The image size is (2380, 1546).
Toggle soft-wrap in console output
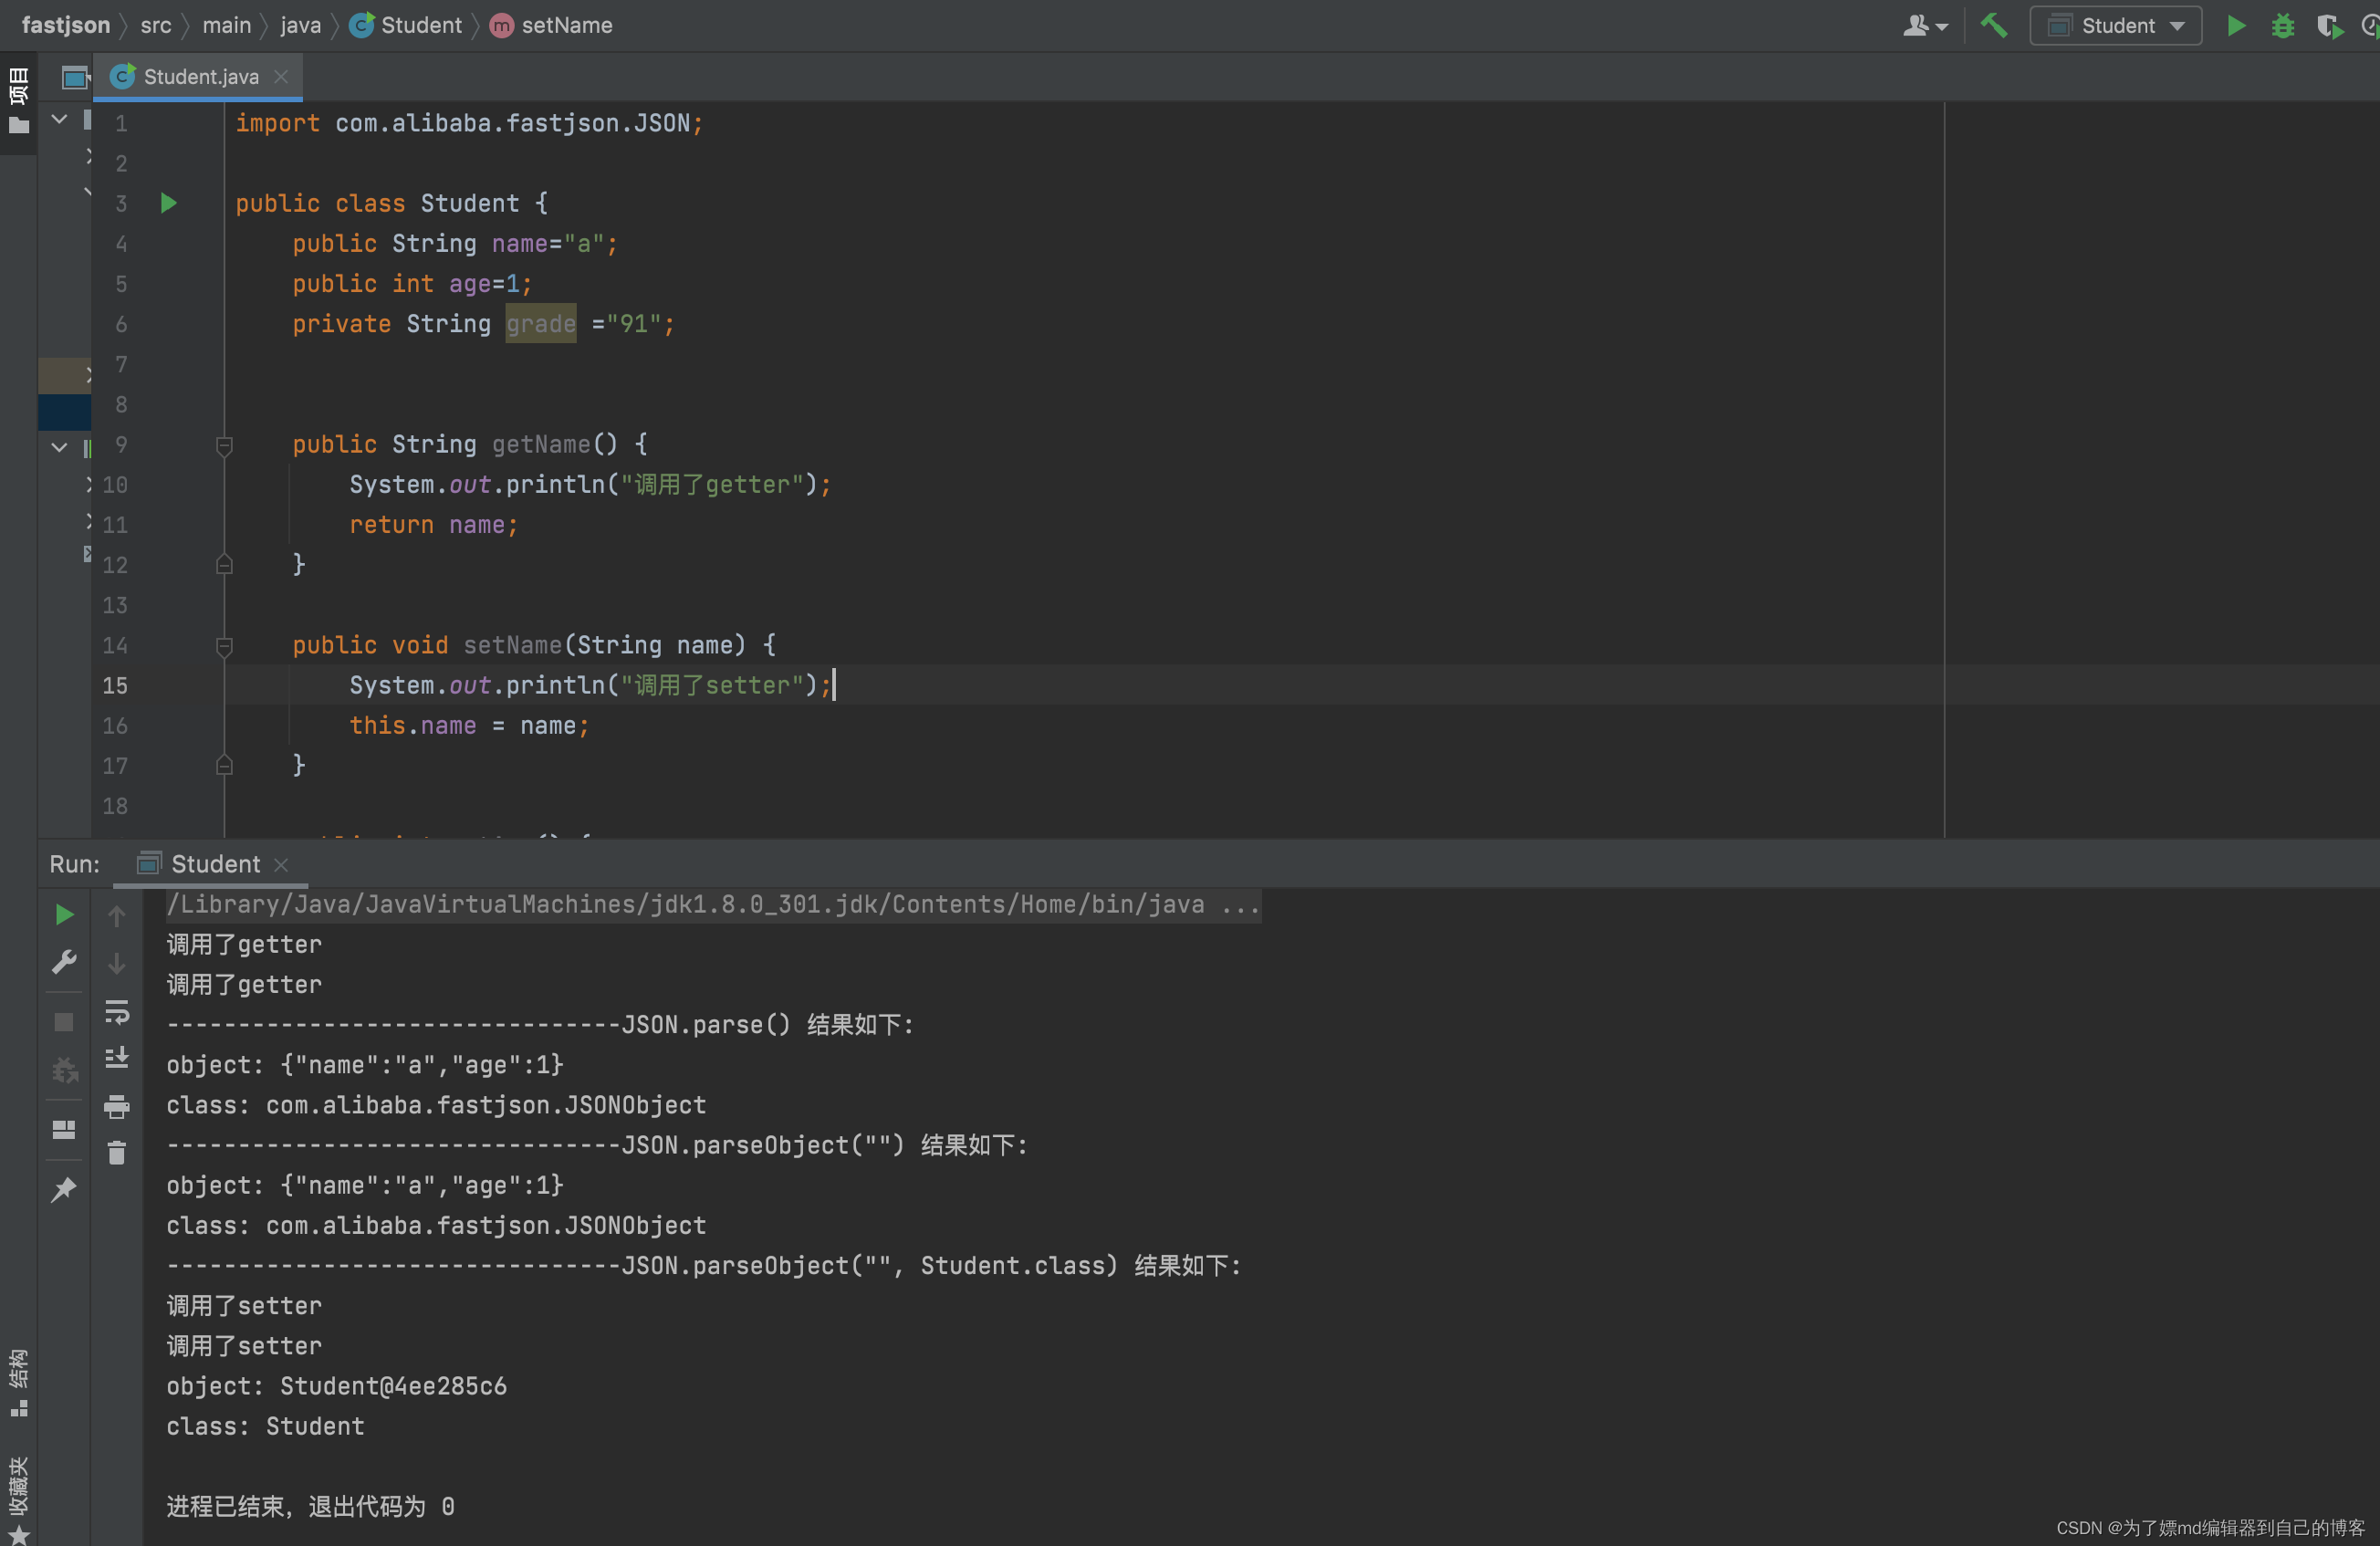(x=117, y=1012)
